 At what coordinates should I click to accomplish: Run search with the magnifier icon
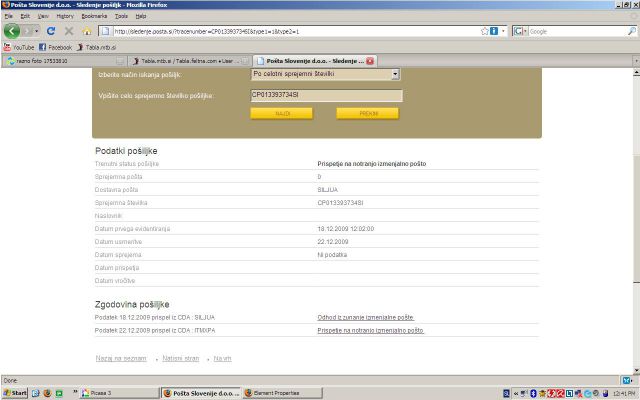tap(631, 31)
